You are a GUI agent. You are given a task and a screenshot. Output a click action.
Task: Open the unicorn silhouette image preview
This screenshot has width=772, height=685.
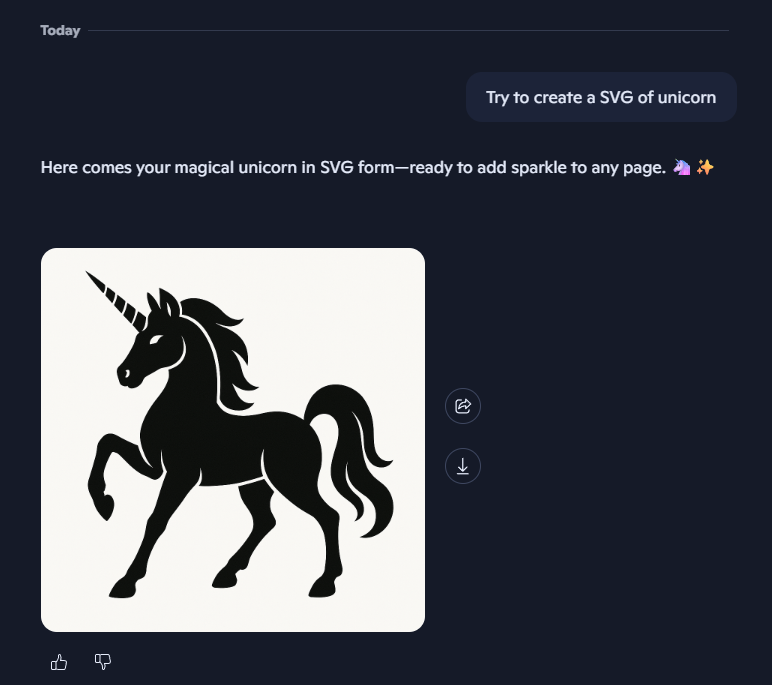click(x=233, y=440)
